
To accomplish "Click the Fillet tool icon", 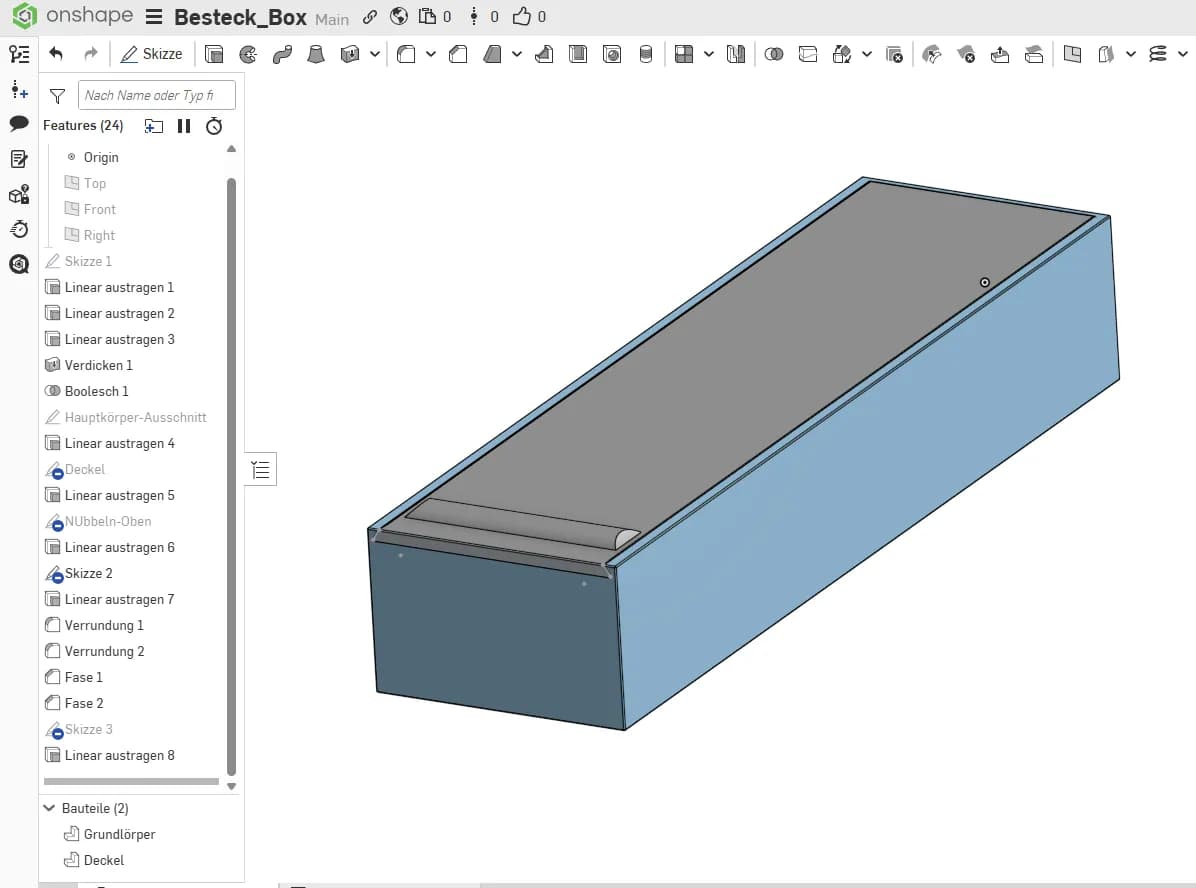I will click(x=407, y=54).
